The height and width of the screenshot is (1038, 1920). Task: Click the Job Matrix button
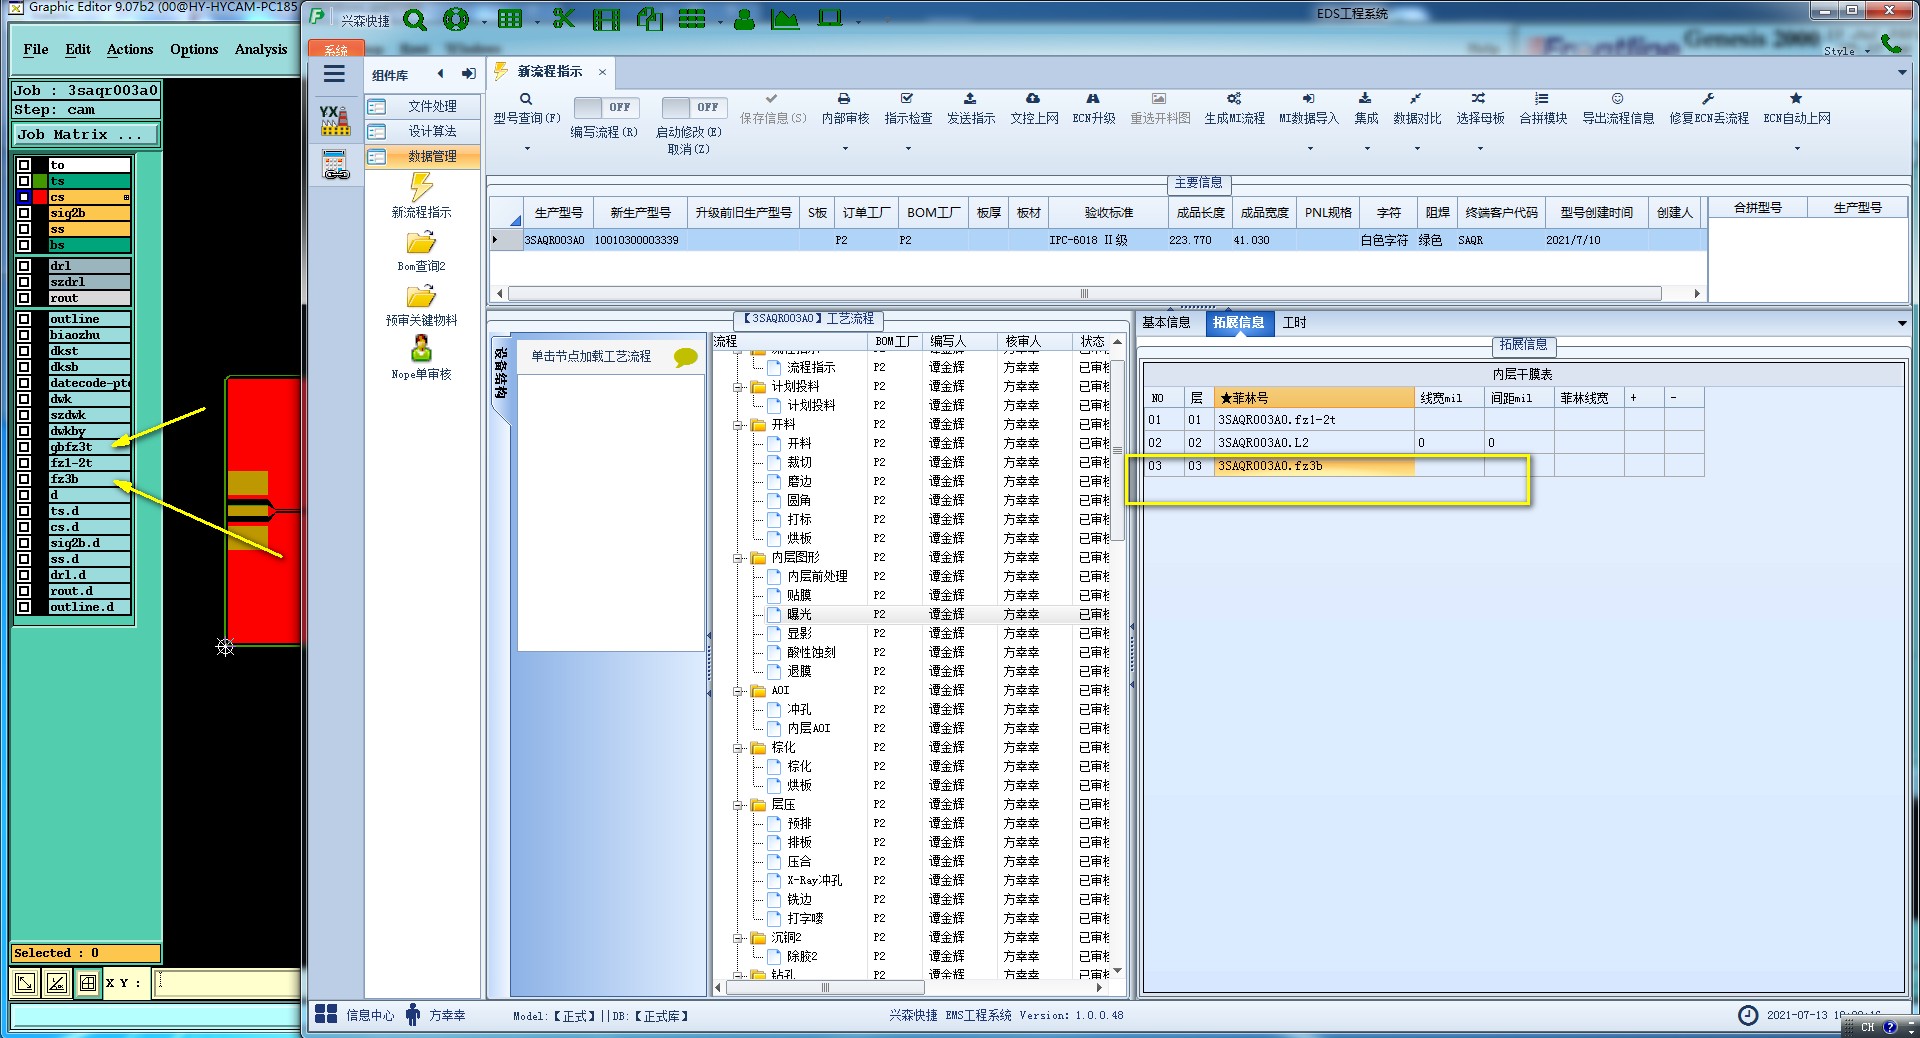pos(86,134)
